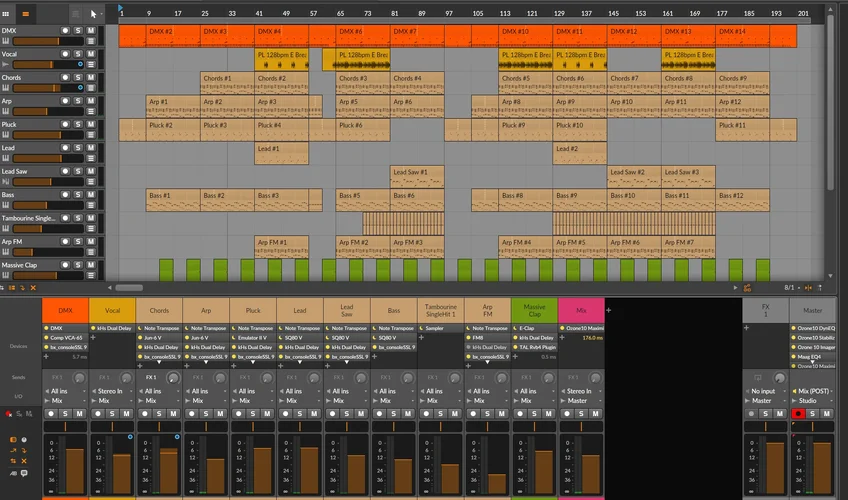Click the add track plus icon beside Mix
This screenshot has width=848, height=500.
click(608, 311)
